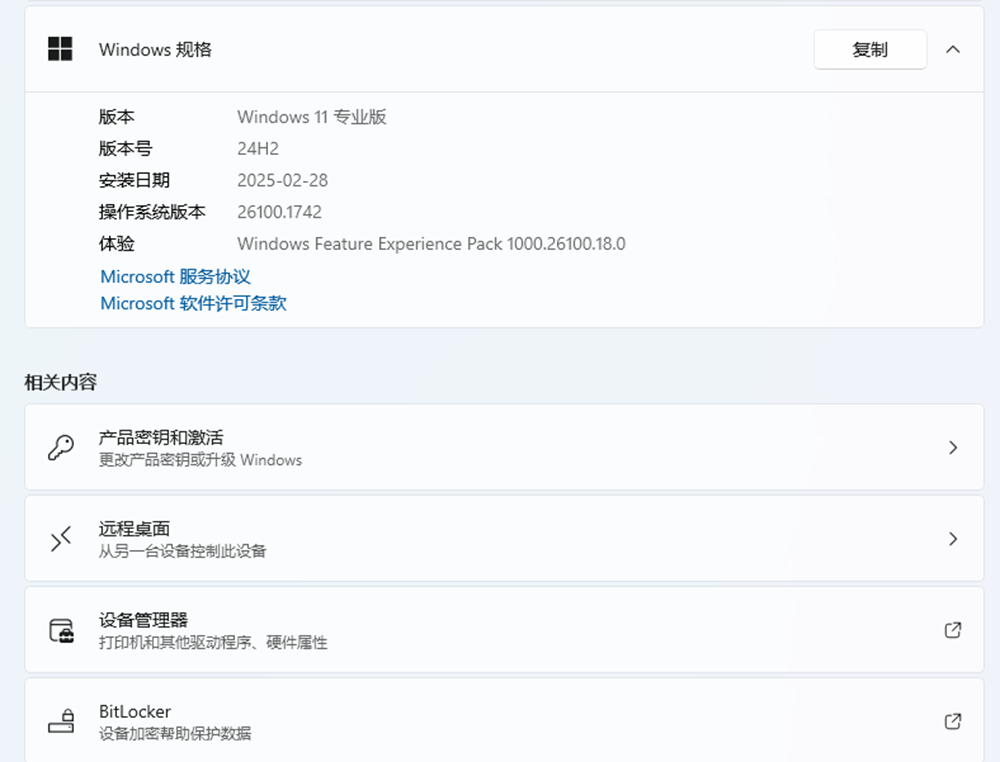Viewport: 1000px width, 762px height.
Task: Click the version number 24H2
Action: tap(258, 149)
